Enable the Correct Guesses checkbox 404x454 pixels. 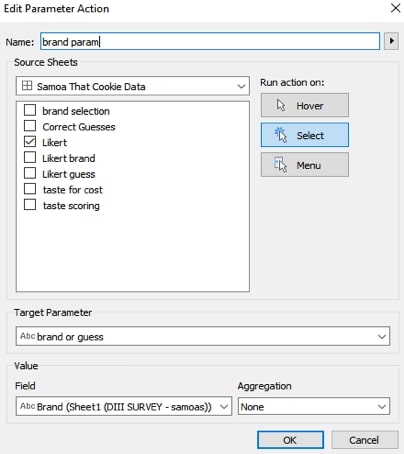[30, 126]
